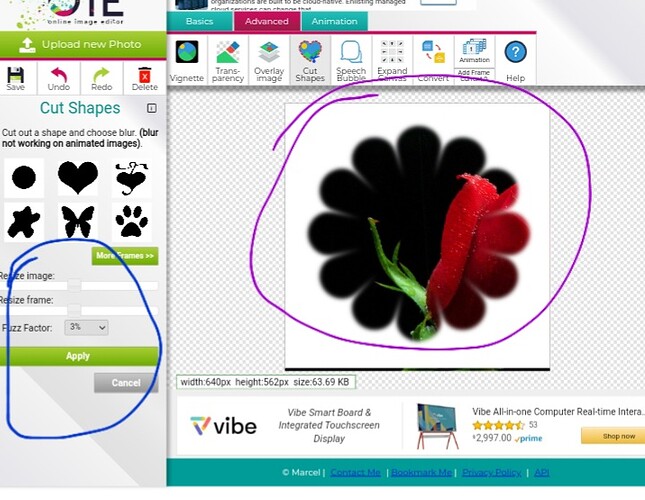
Task: Switch to the Animation tab
Action: [334, 21]
